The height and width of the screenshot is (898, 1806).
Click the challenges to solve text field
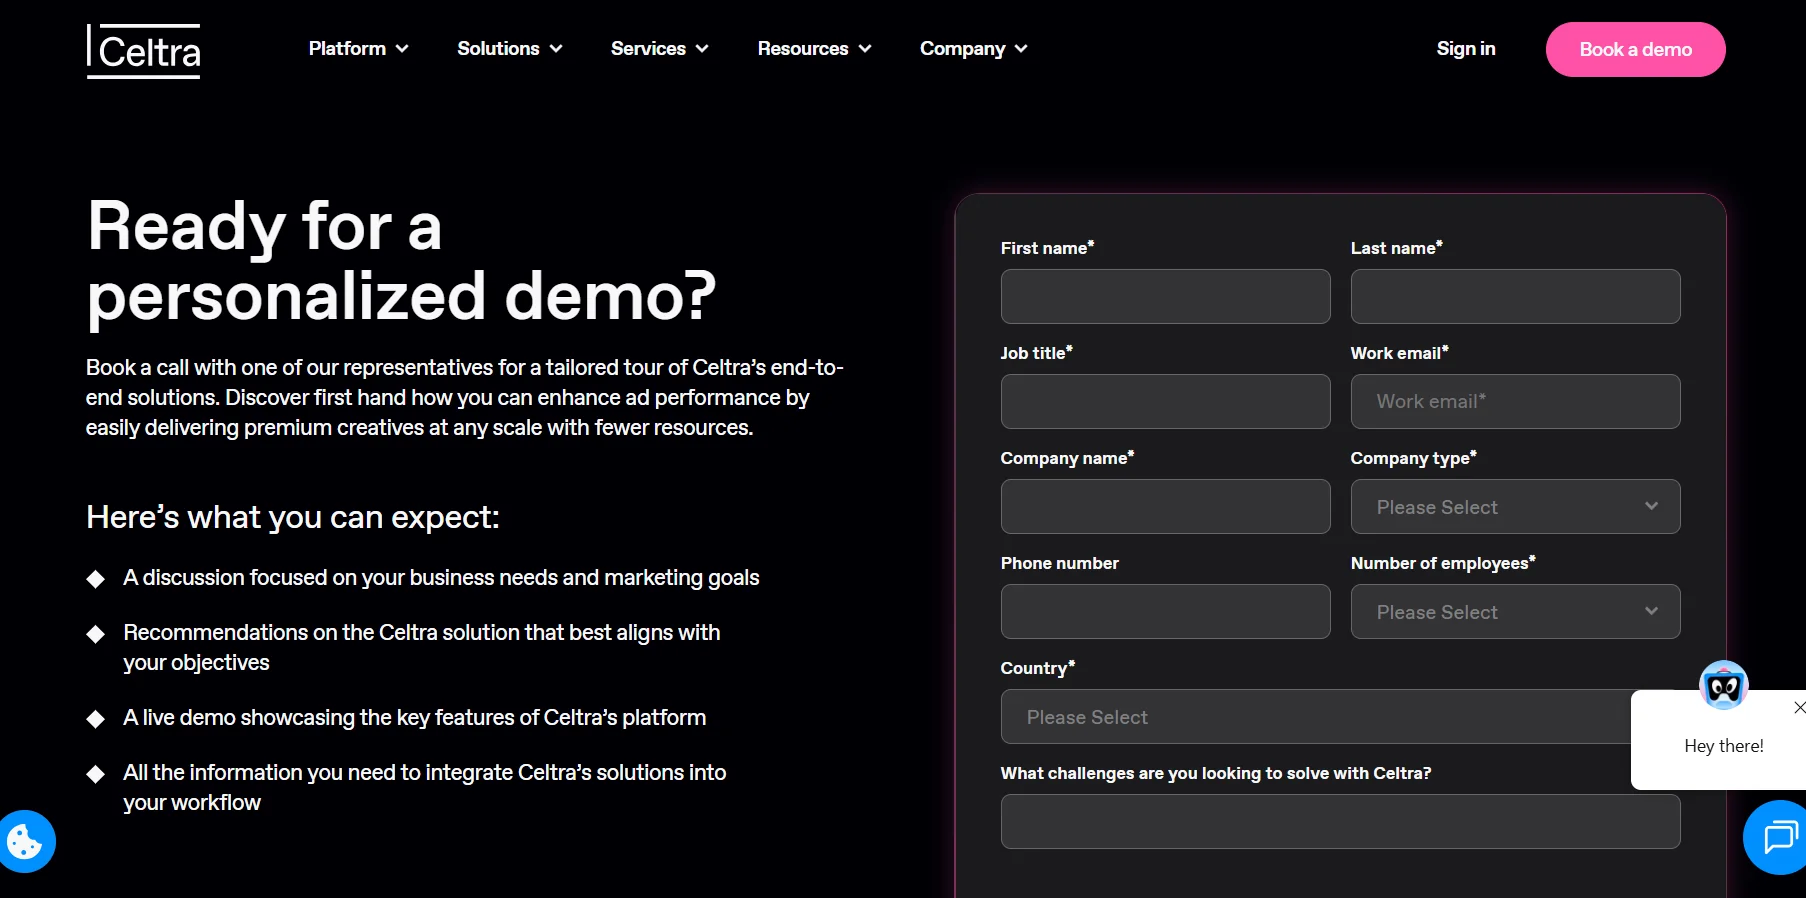[x=1340, y=821]
